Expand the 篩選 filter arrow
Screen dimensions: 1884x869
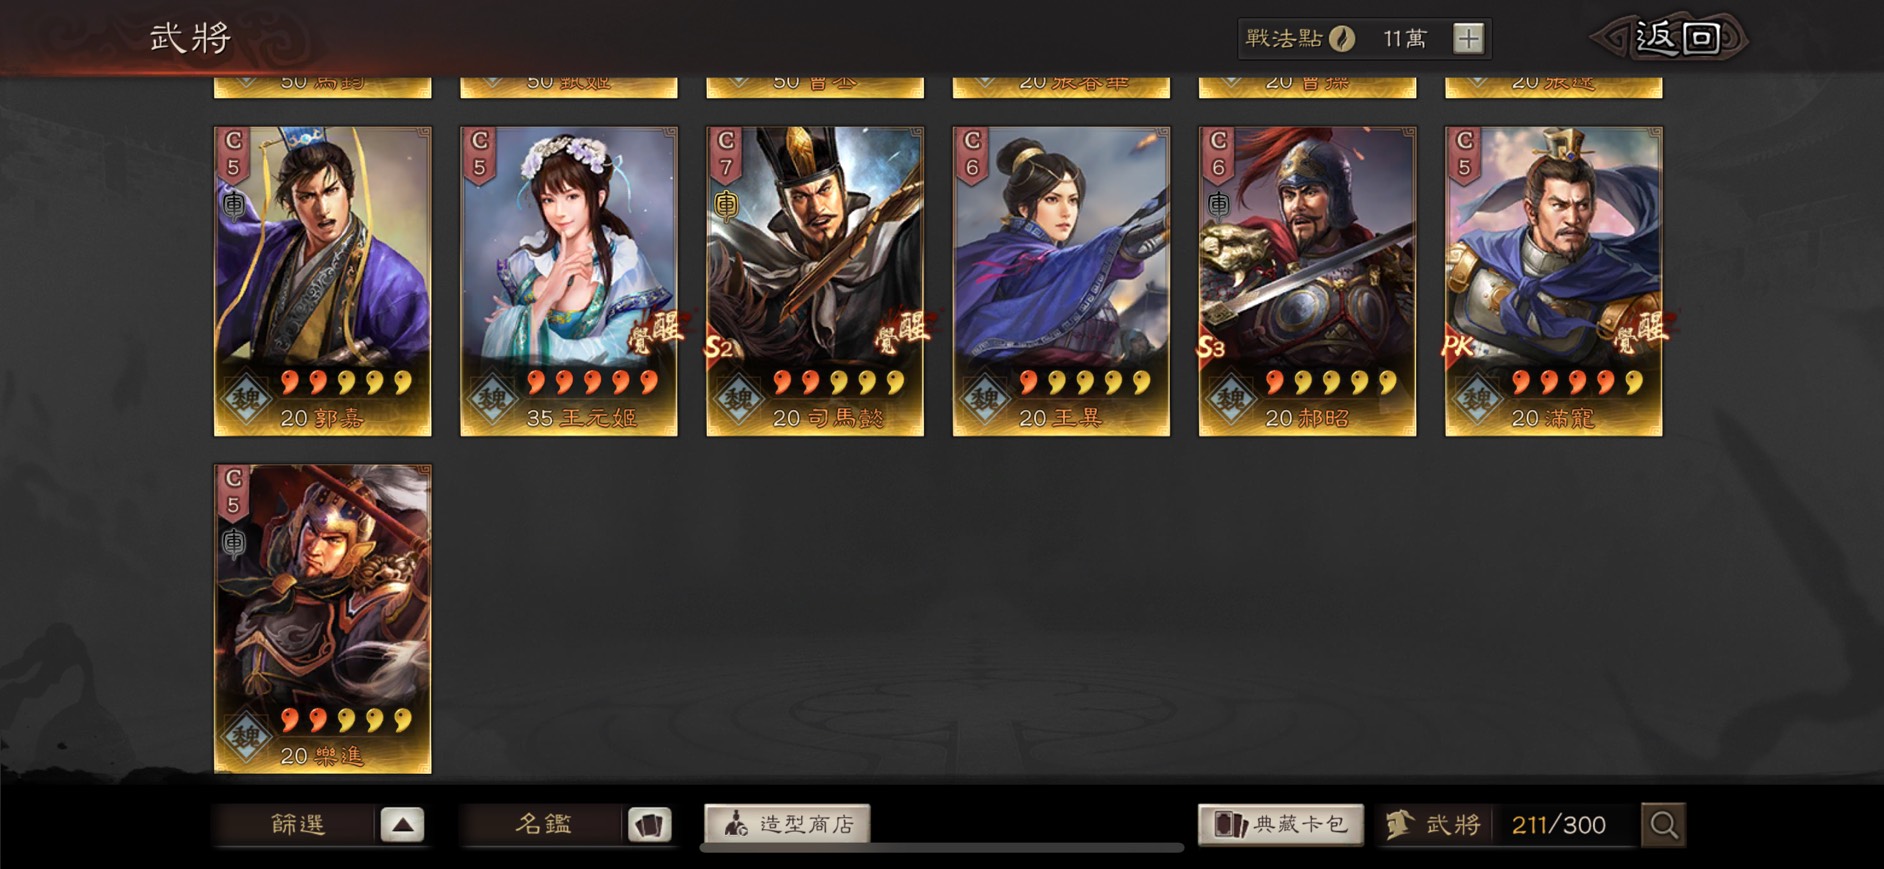tap(402, 825)
